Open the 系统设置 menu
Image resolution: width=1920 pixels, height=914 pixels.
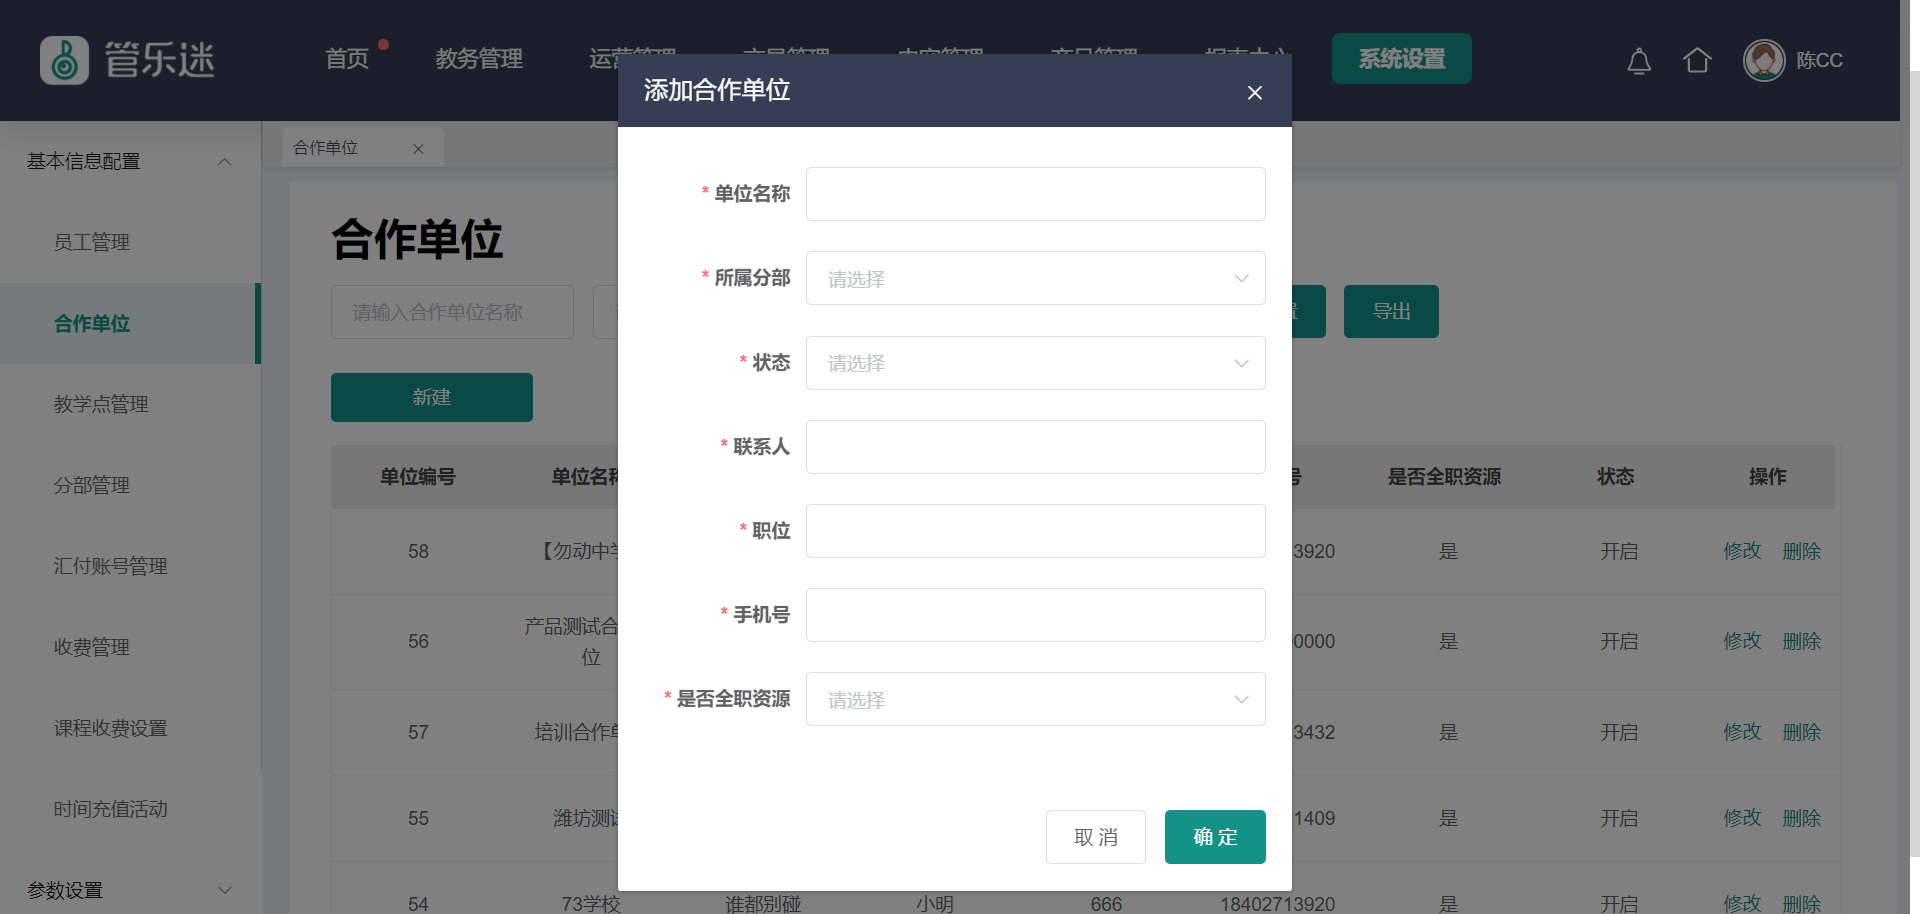pyautogui.click(x=1401, y=59)
